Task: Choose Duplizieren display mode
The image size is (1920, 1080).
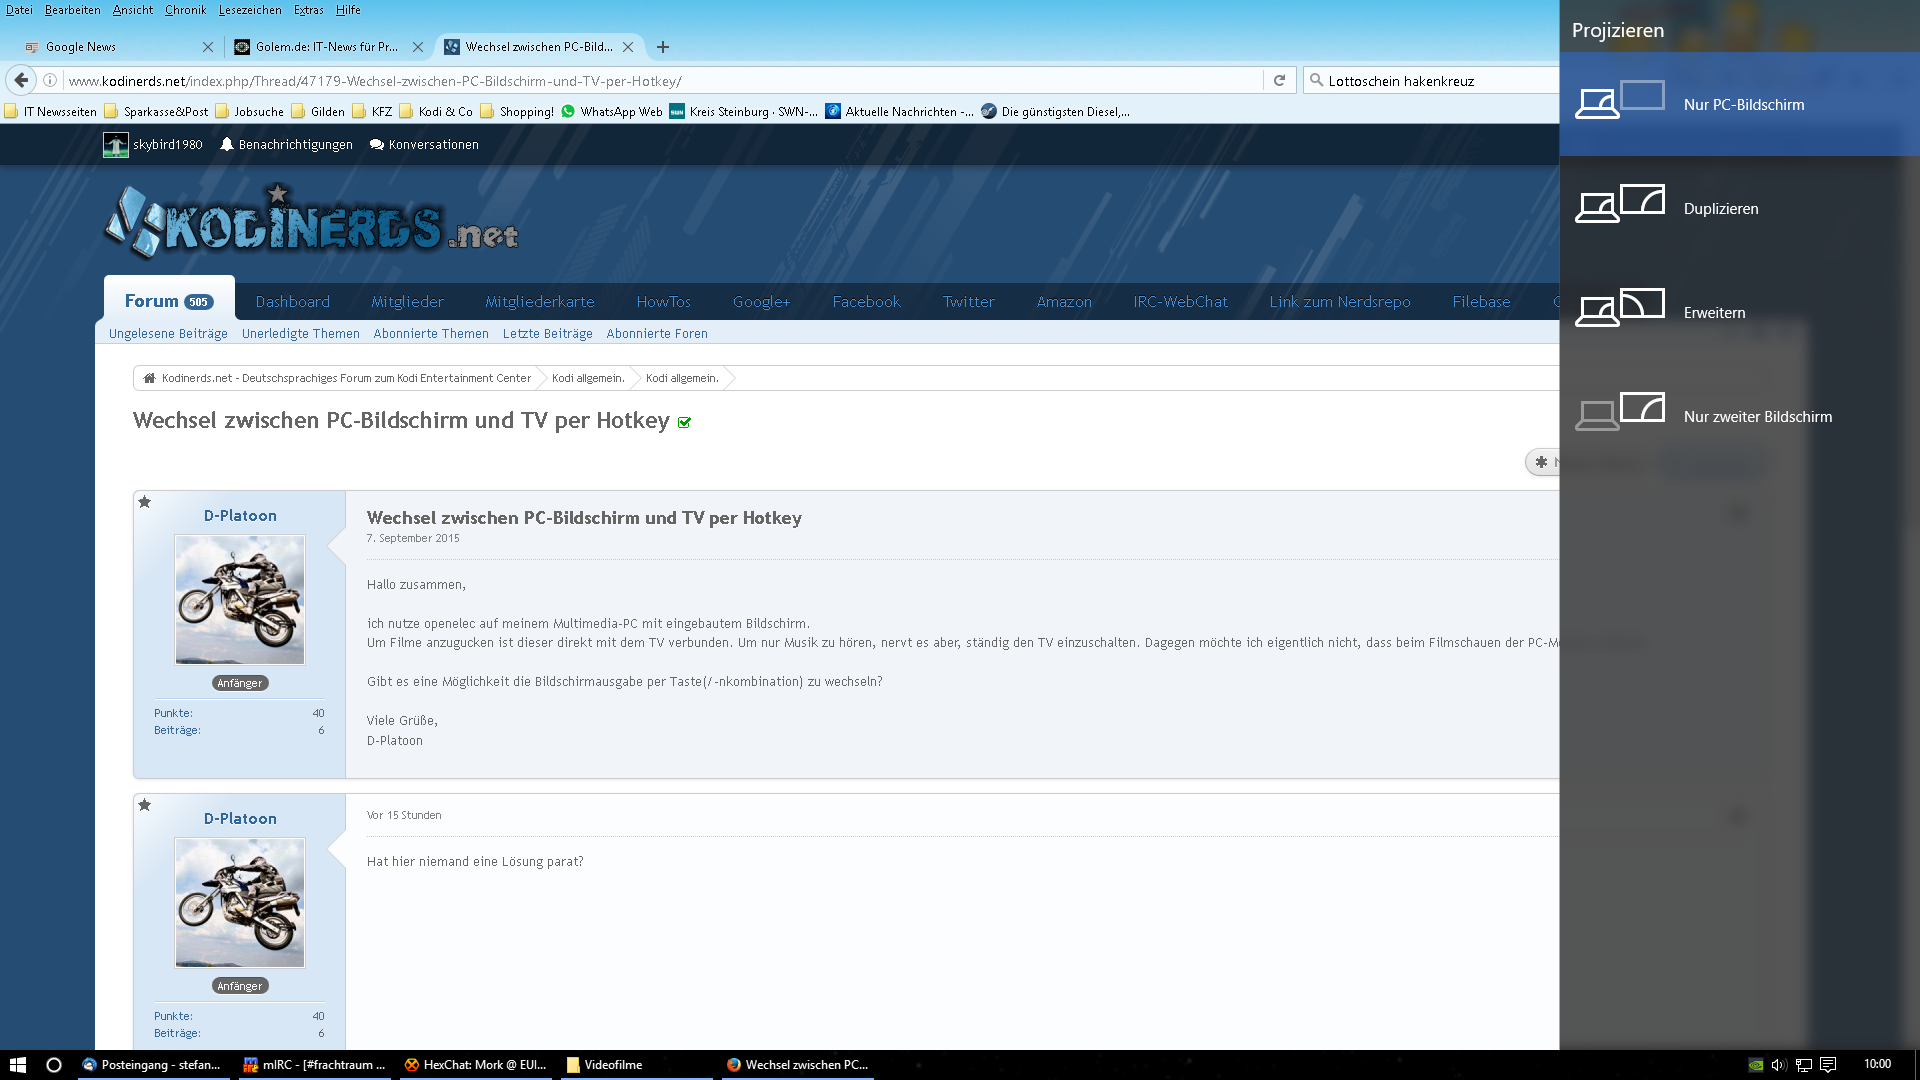Action: [1739, 208]
